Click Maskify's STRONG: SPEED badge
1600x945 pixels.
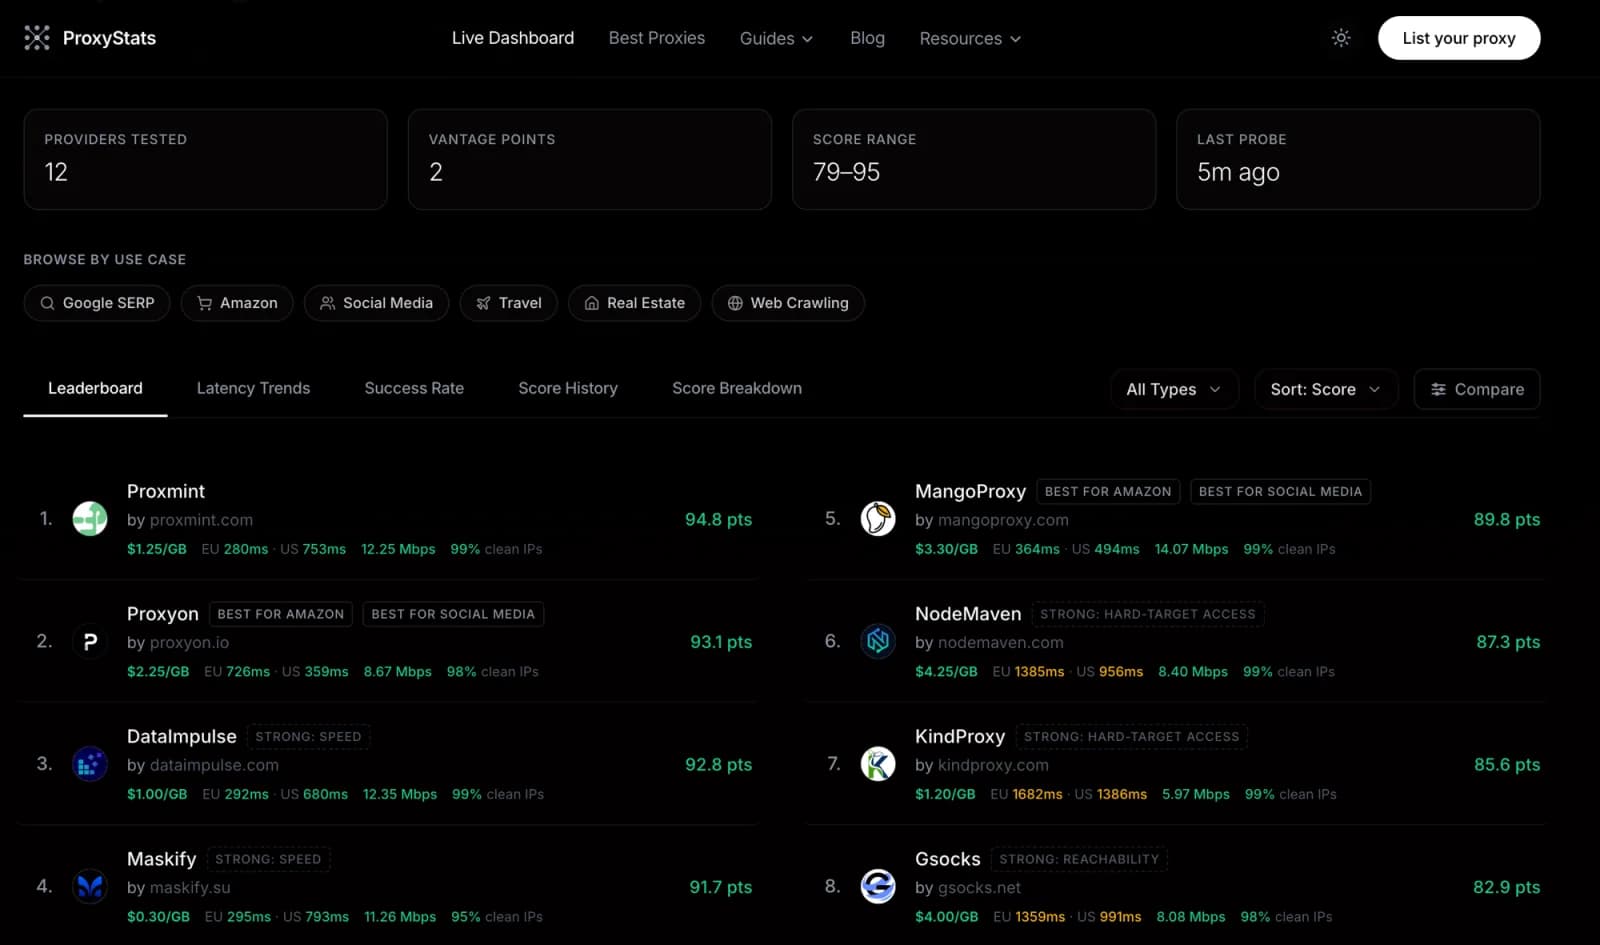pyautogui.click(x=268, y=859)
